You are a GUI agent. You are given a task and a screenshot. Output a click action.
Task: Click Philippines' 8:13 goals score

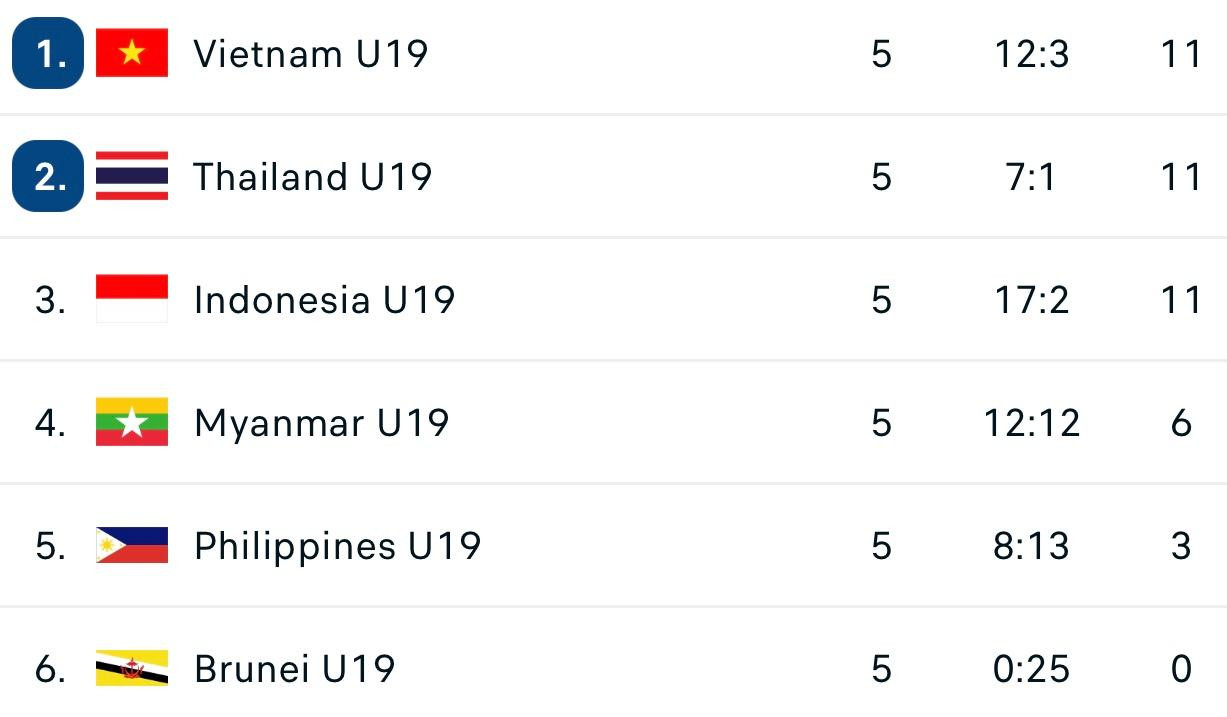click(1031, 546)
